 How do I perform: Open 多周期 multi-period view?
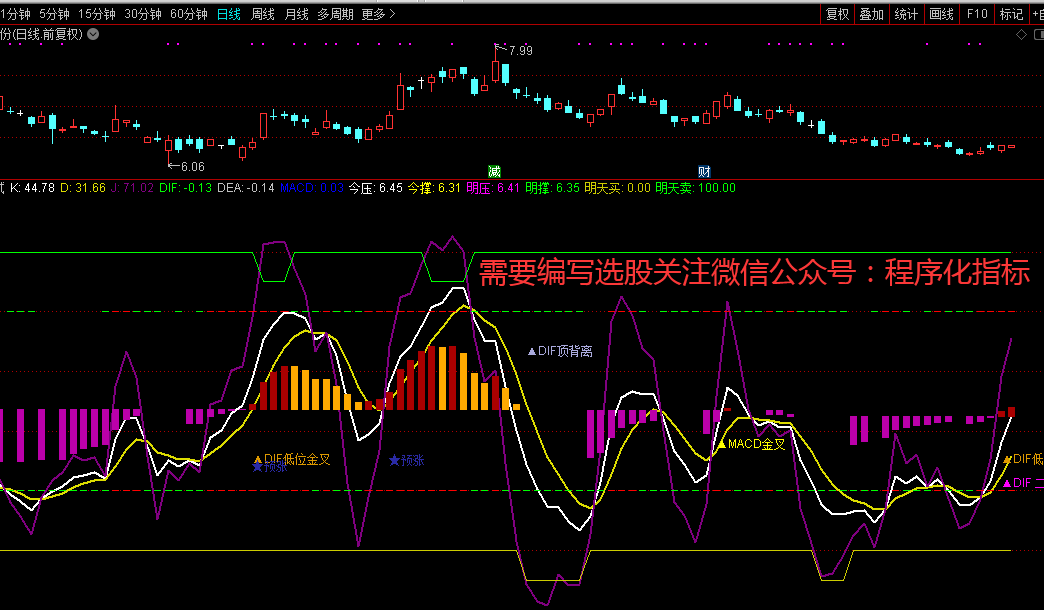point(335,14)
